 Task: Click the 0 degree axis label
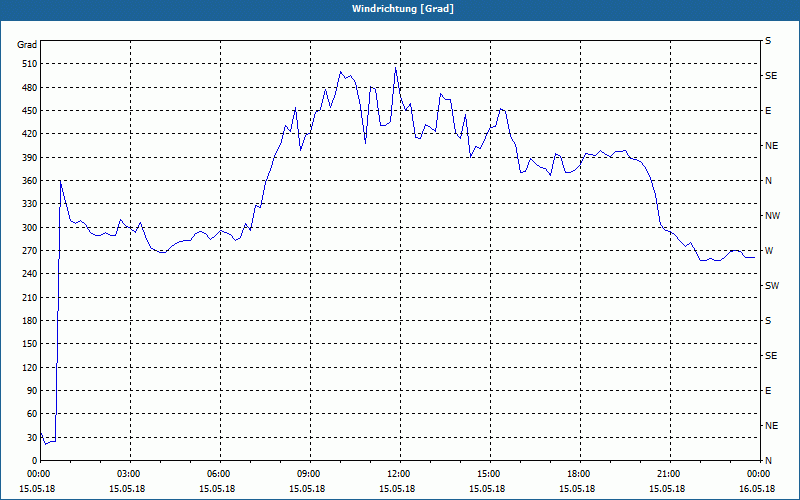(34, 461)
